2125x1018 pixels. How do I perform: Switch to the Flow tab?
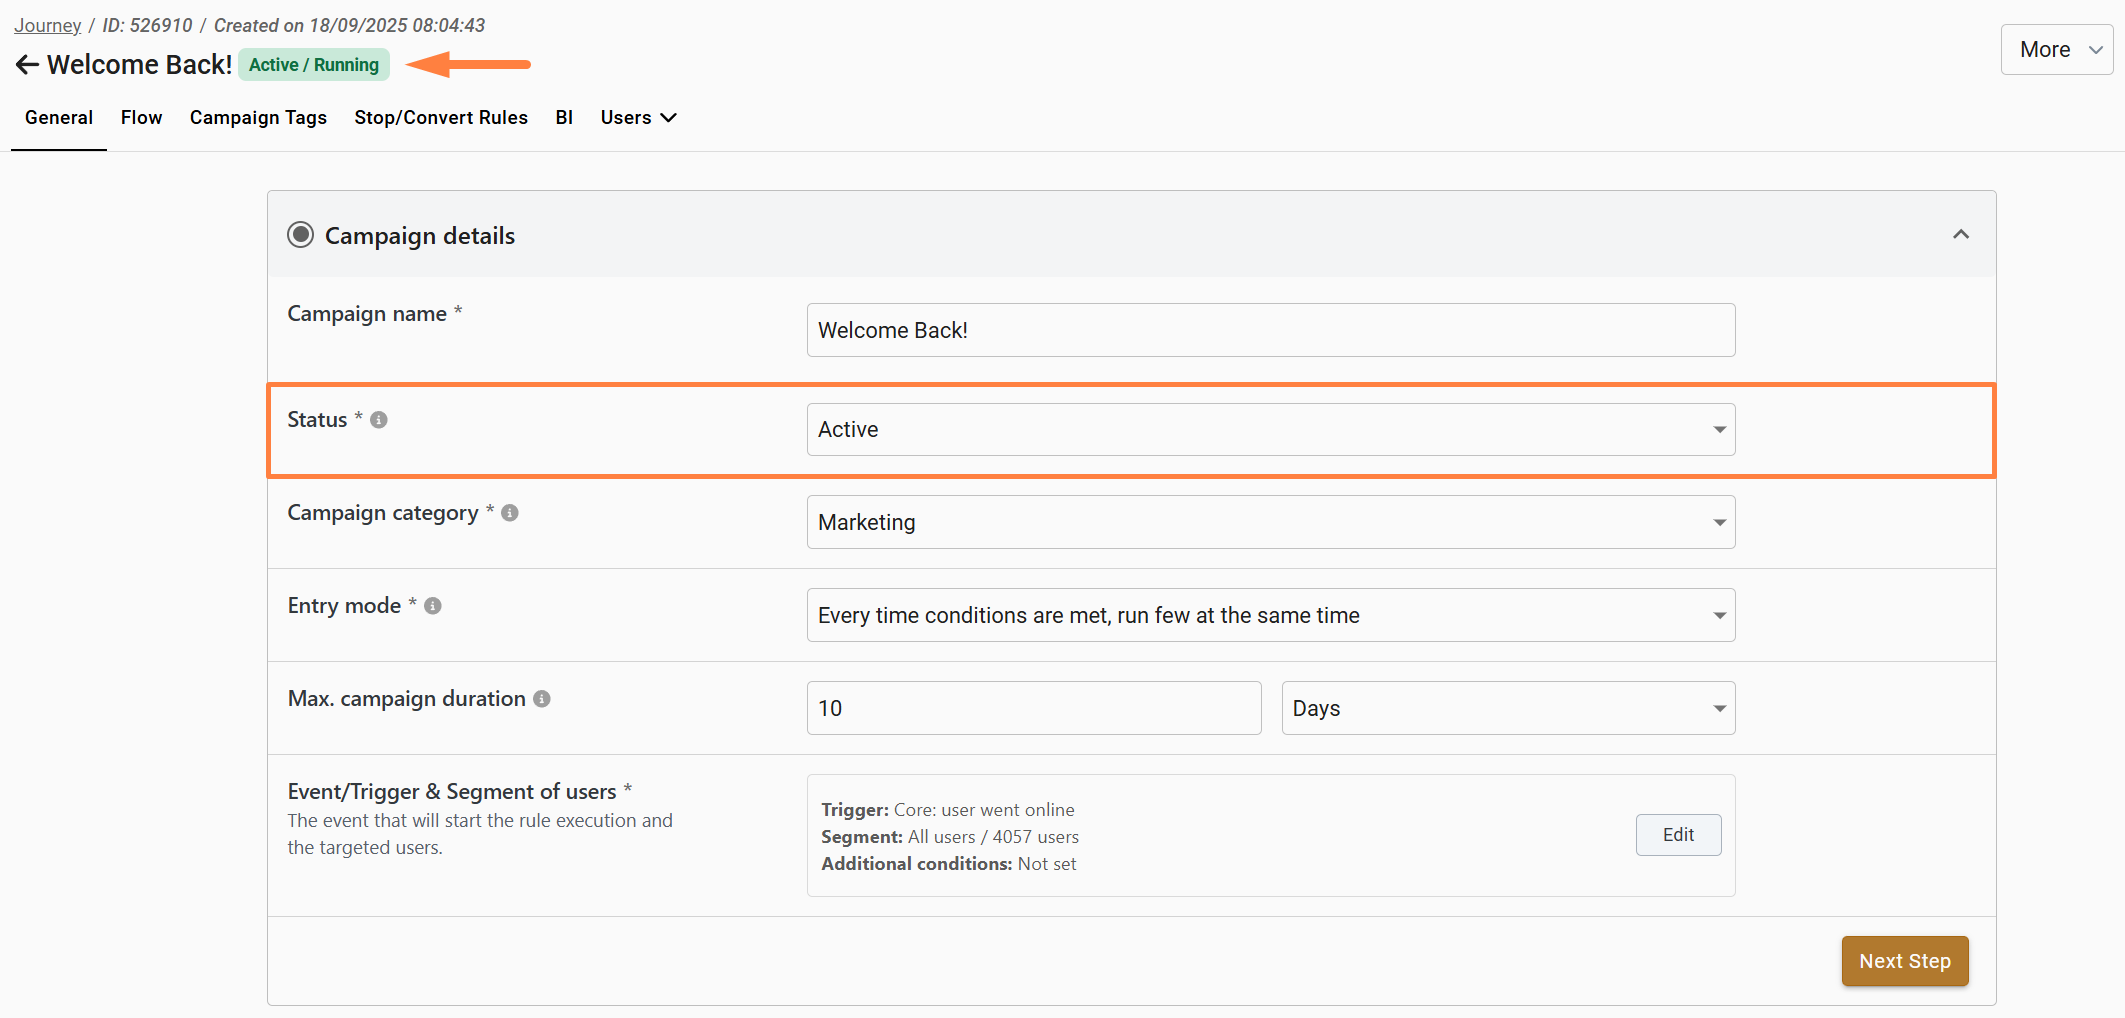coord(141,118)
